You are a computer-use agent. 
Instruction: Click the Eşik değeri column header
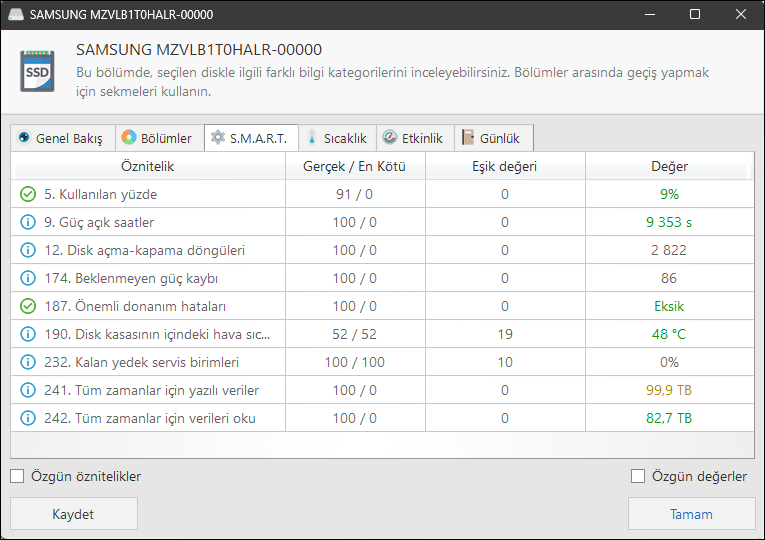point(504,166)
